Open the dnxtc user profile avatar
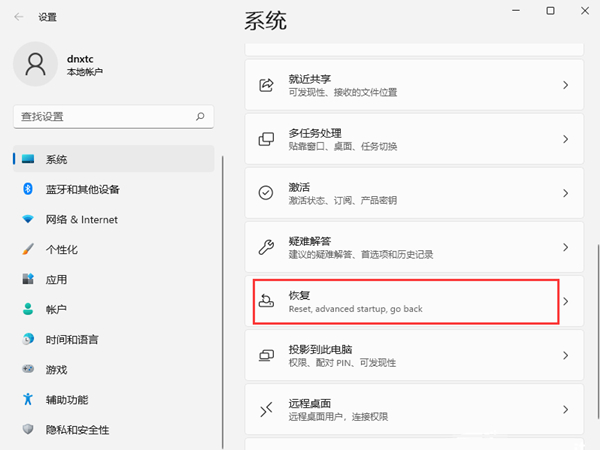 click(x=35, y=64)
